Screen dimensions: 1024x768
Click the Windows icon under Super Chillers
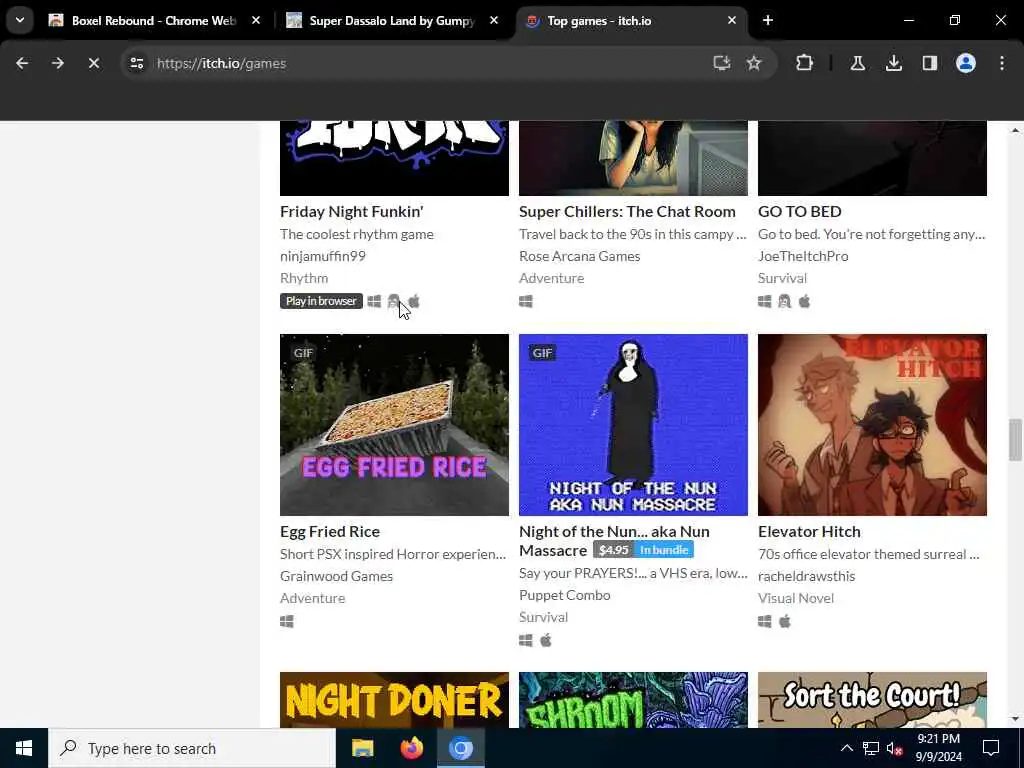pyautogui.click(x=526, y=301)
